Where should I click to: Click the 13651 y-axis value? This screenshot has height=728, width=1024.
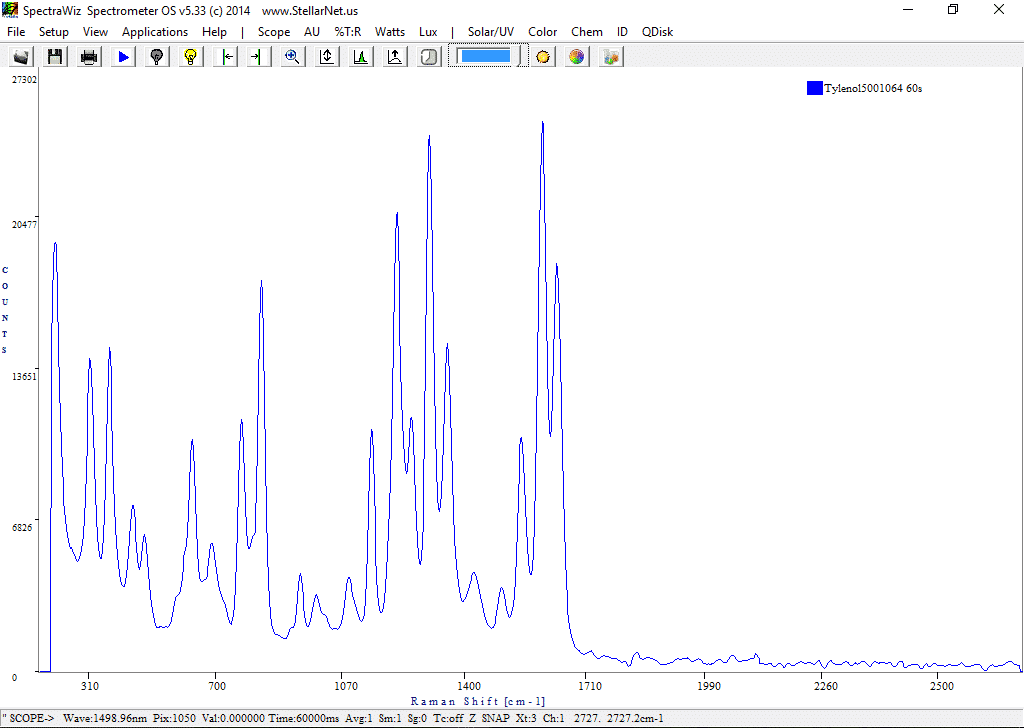point(25,377)
